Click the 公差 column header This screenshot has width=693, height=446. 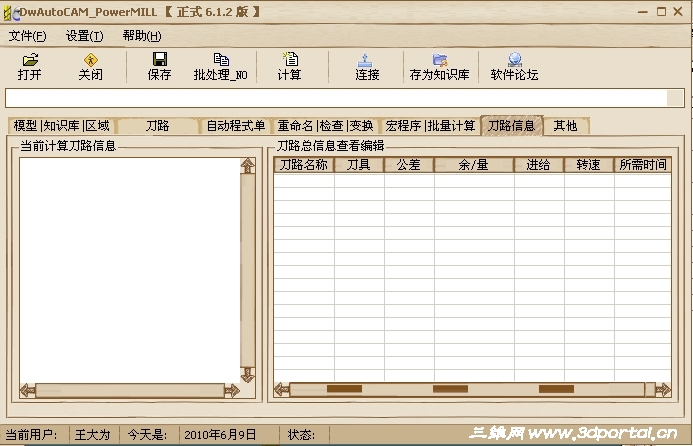(409, 165)
